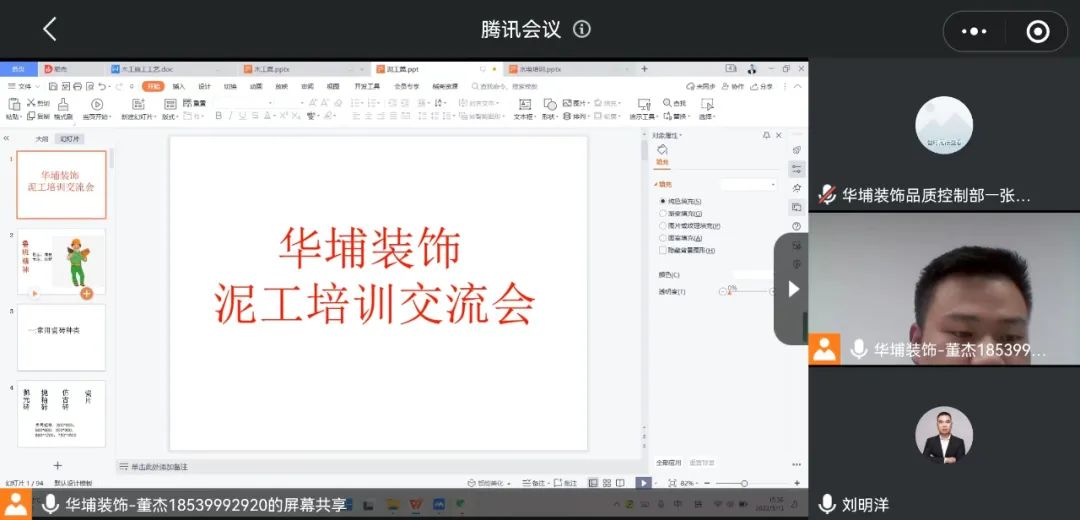Open the 插入 ribbon tab

(x=179, y=87)
